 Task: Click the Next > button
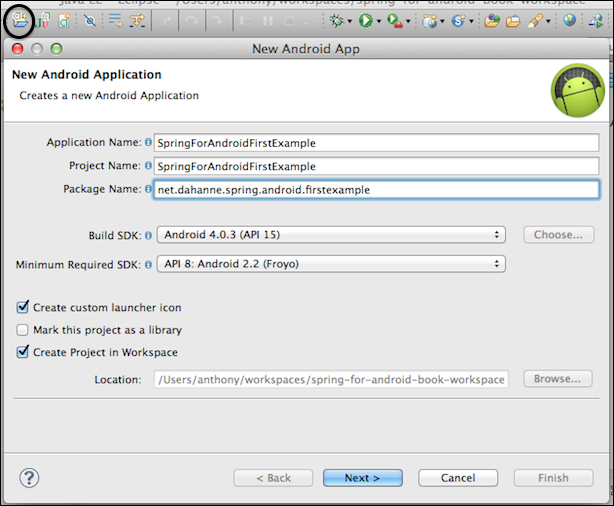[x=363, y=478]
